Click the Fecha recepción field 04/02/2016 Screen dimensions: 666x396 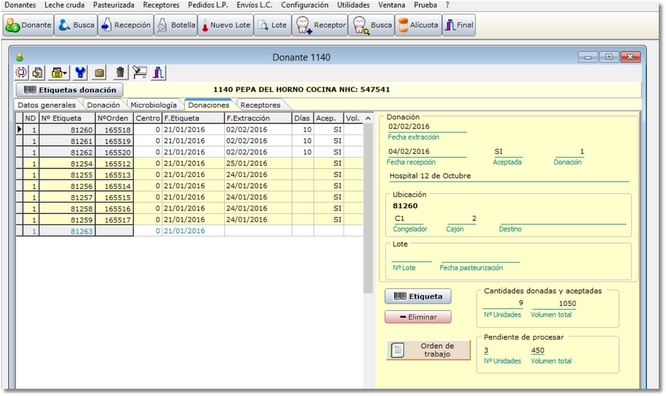pyautogui.click(x=426, y=152)
